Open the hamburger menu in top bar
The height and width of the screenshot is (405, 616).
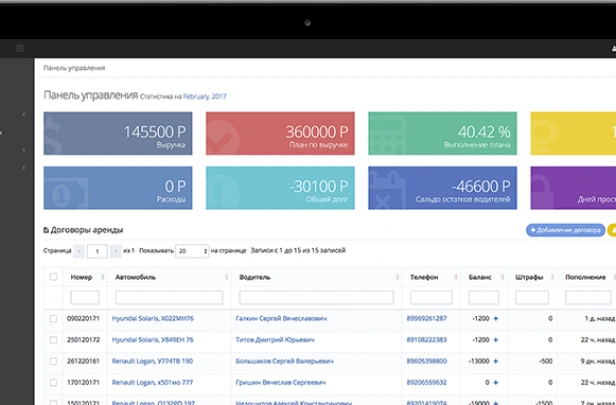click(x=19, y=47)
